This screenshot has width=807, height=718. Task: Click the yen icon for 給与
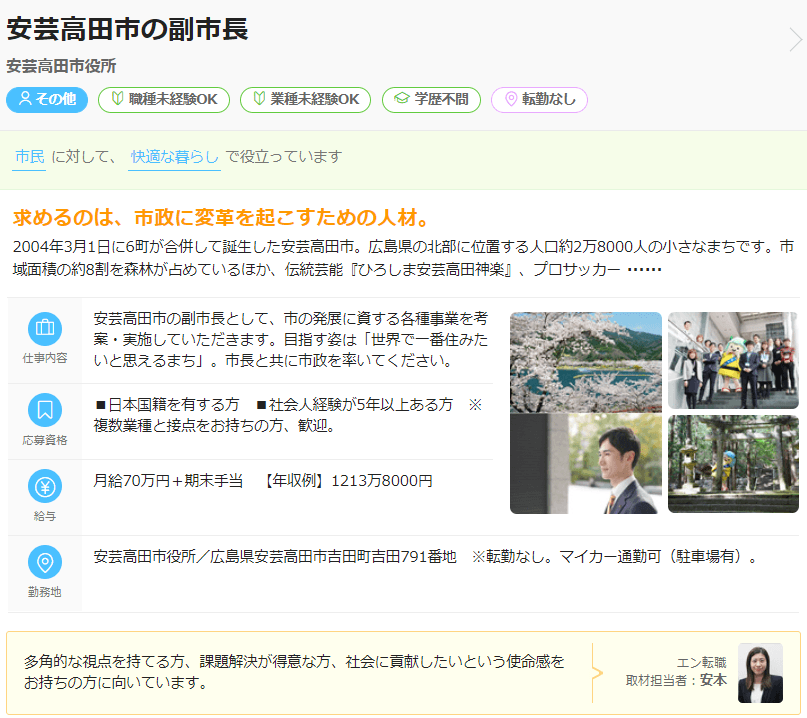pyautogui.click(x=44, y=487)
